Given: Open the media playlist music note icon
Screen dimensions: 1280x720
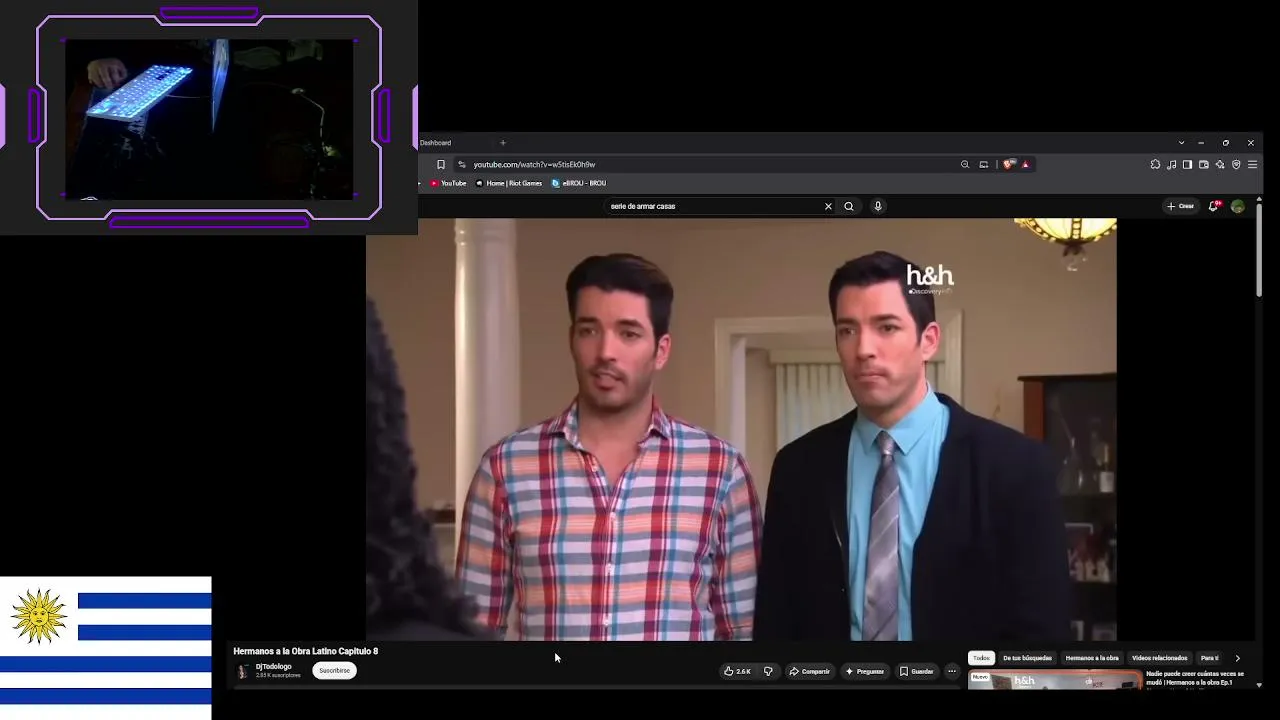Looking at the screenshot, I should (x=1171, y=164).
